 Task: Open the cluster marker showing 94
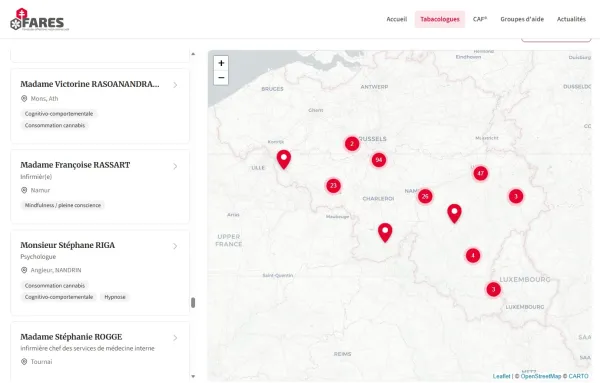(x=379, y=160)
